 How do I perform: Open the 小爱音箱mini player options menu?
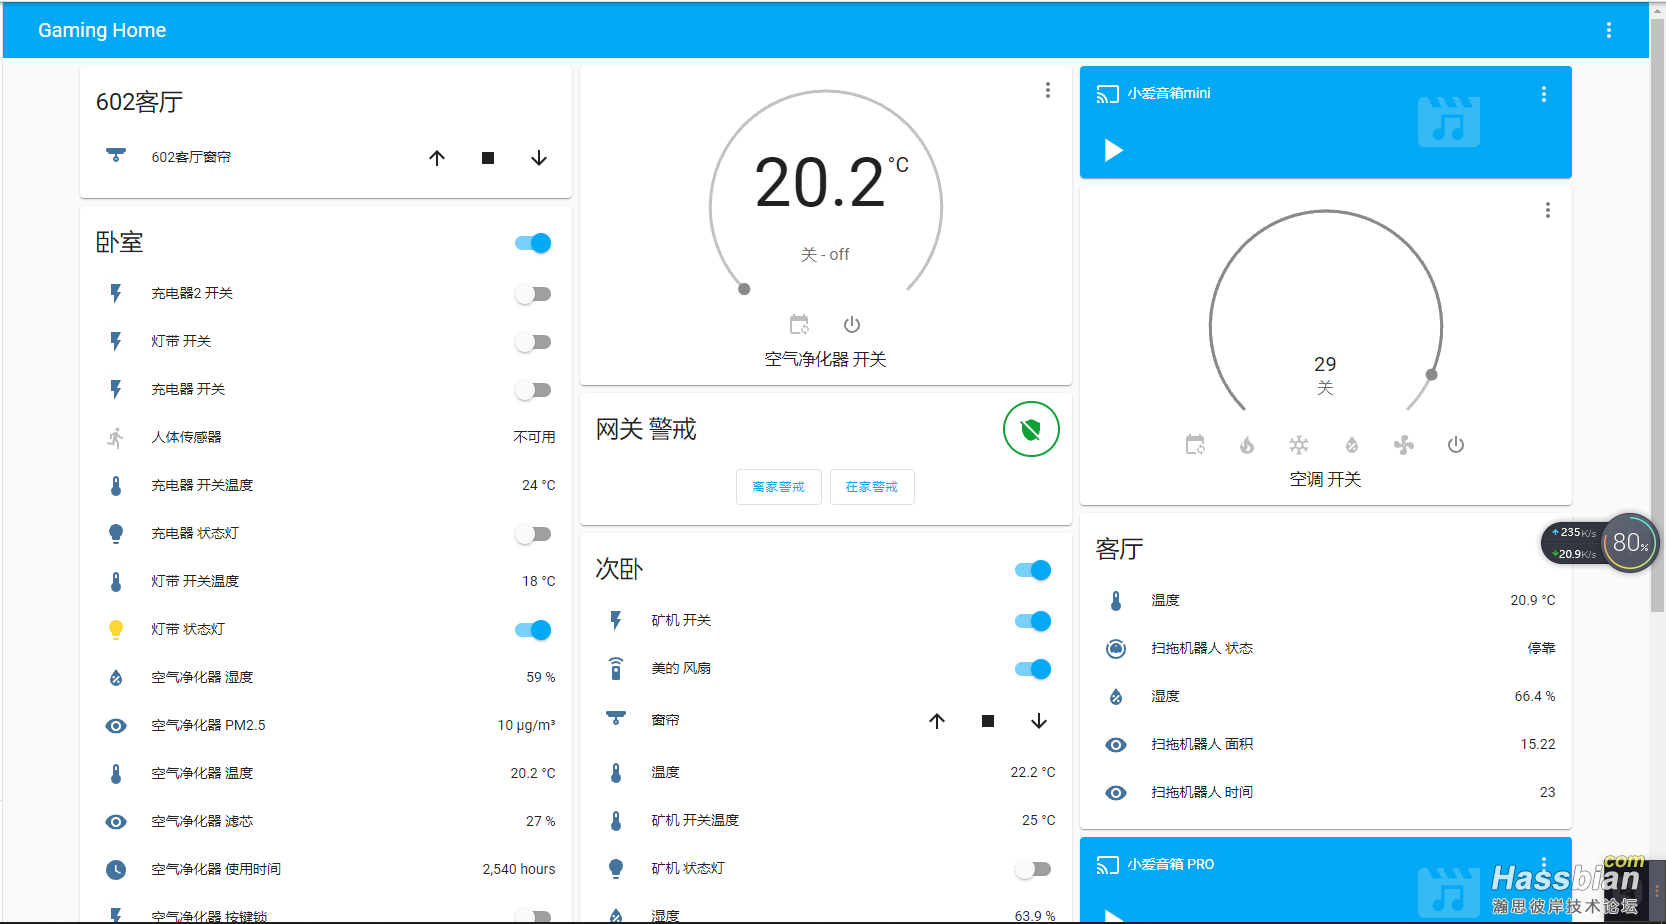pyautogui.click(x=1544, y=94)
